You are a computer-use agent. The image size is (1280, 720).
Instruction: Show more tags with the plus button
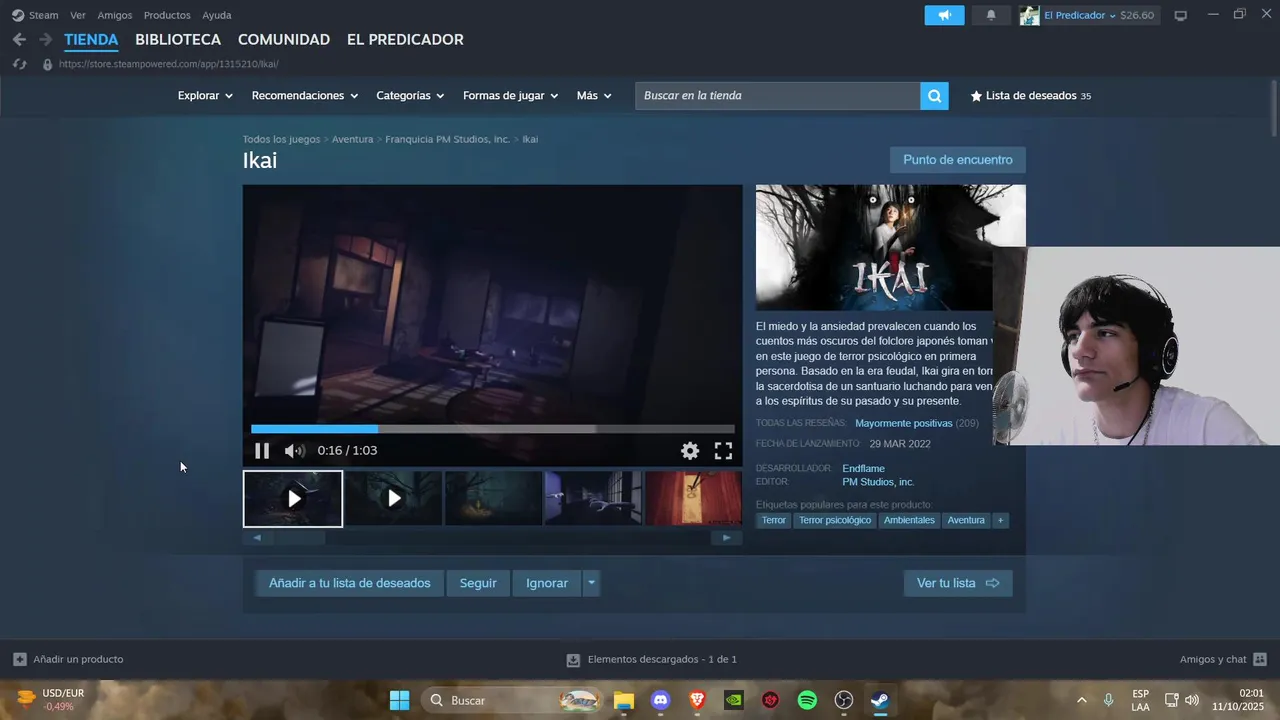[1000, 520]
